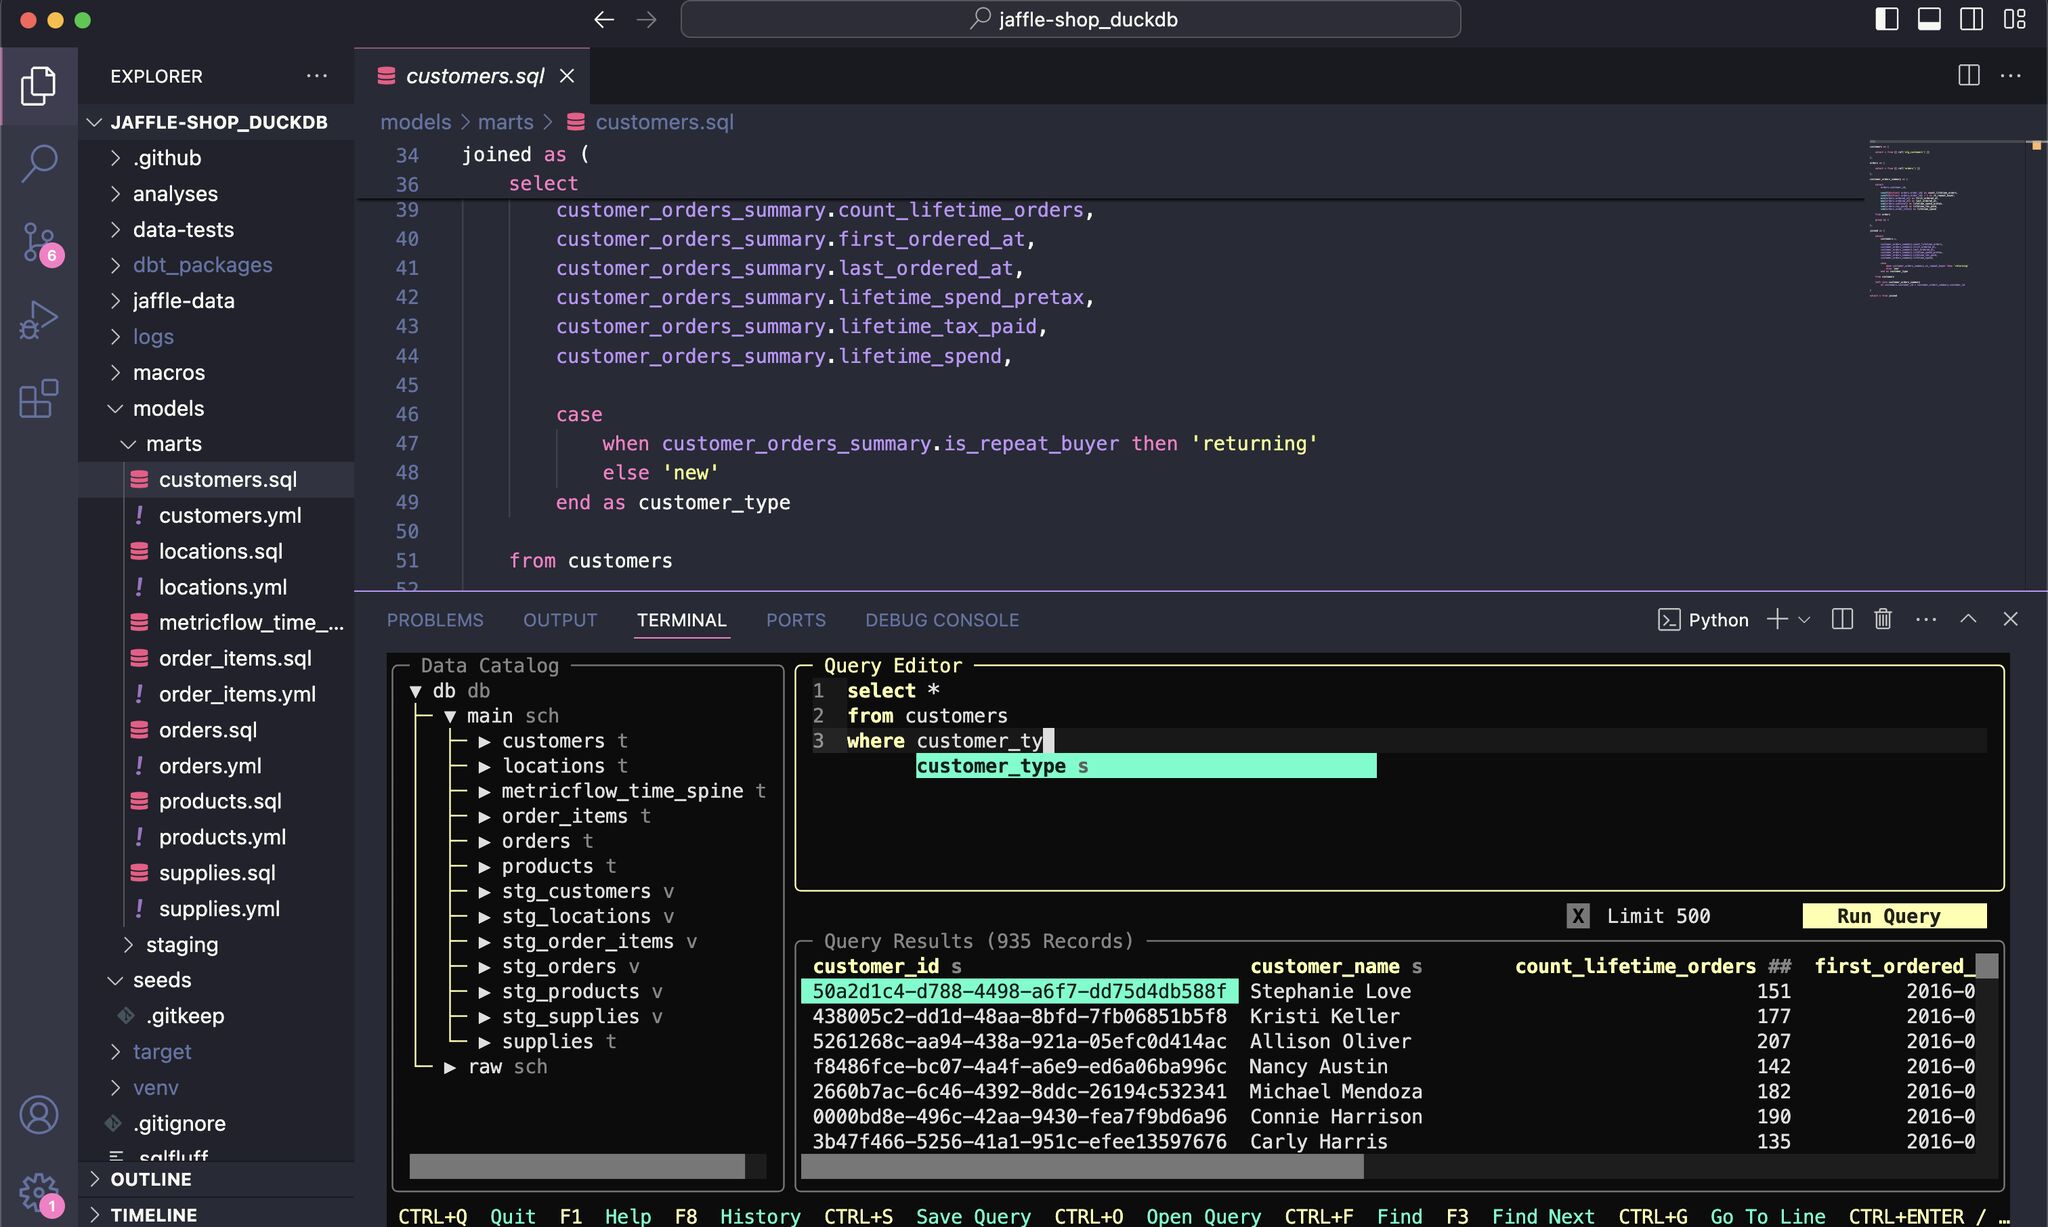Switch to the Problems tab
2048x1227 pixels.
[x=435, y=620]
